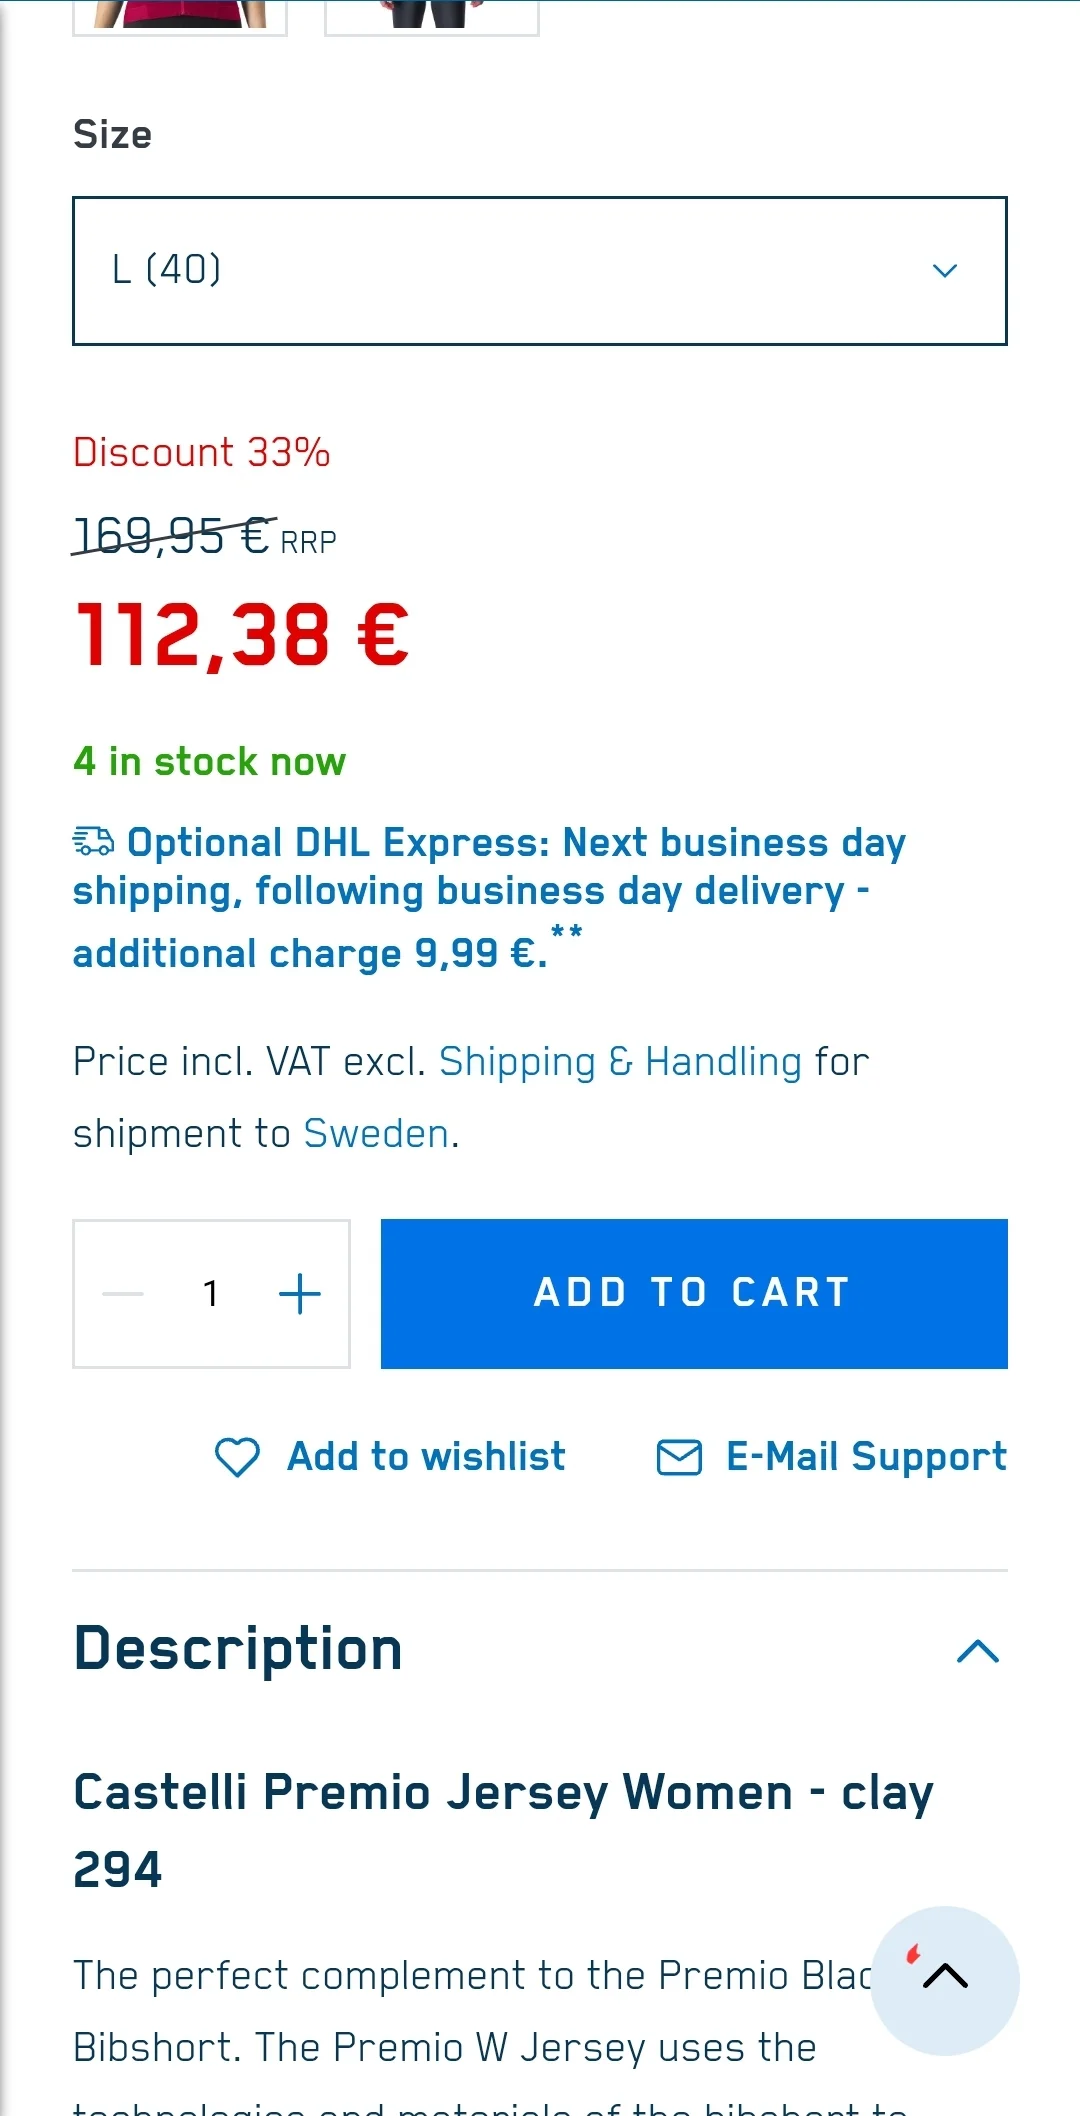This screenshot has width=1080, height=2116.
Task: Click the quantity number field
Action: [211, 1294]
